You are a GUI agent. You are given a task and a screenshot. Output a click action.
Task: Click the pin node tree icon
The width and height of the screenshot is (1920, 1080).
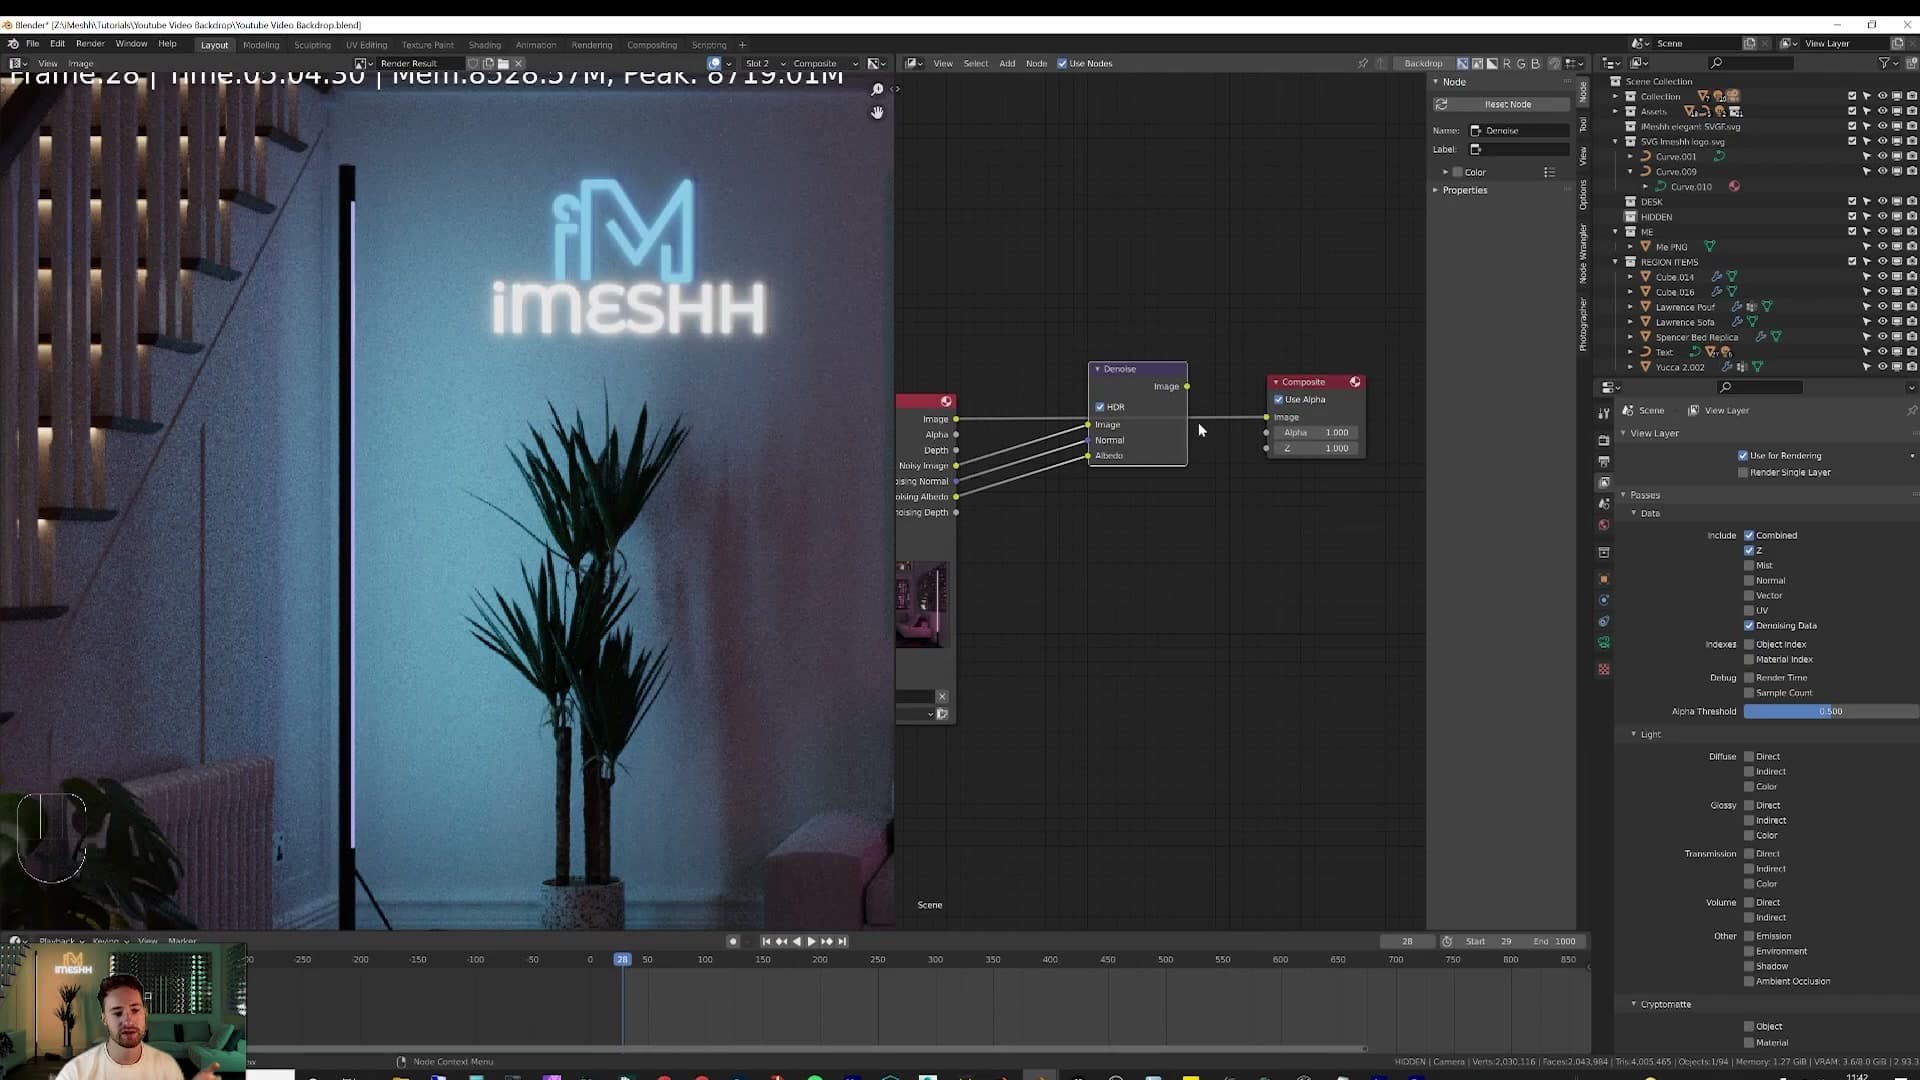coord(1362,63)
